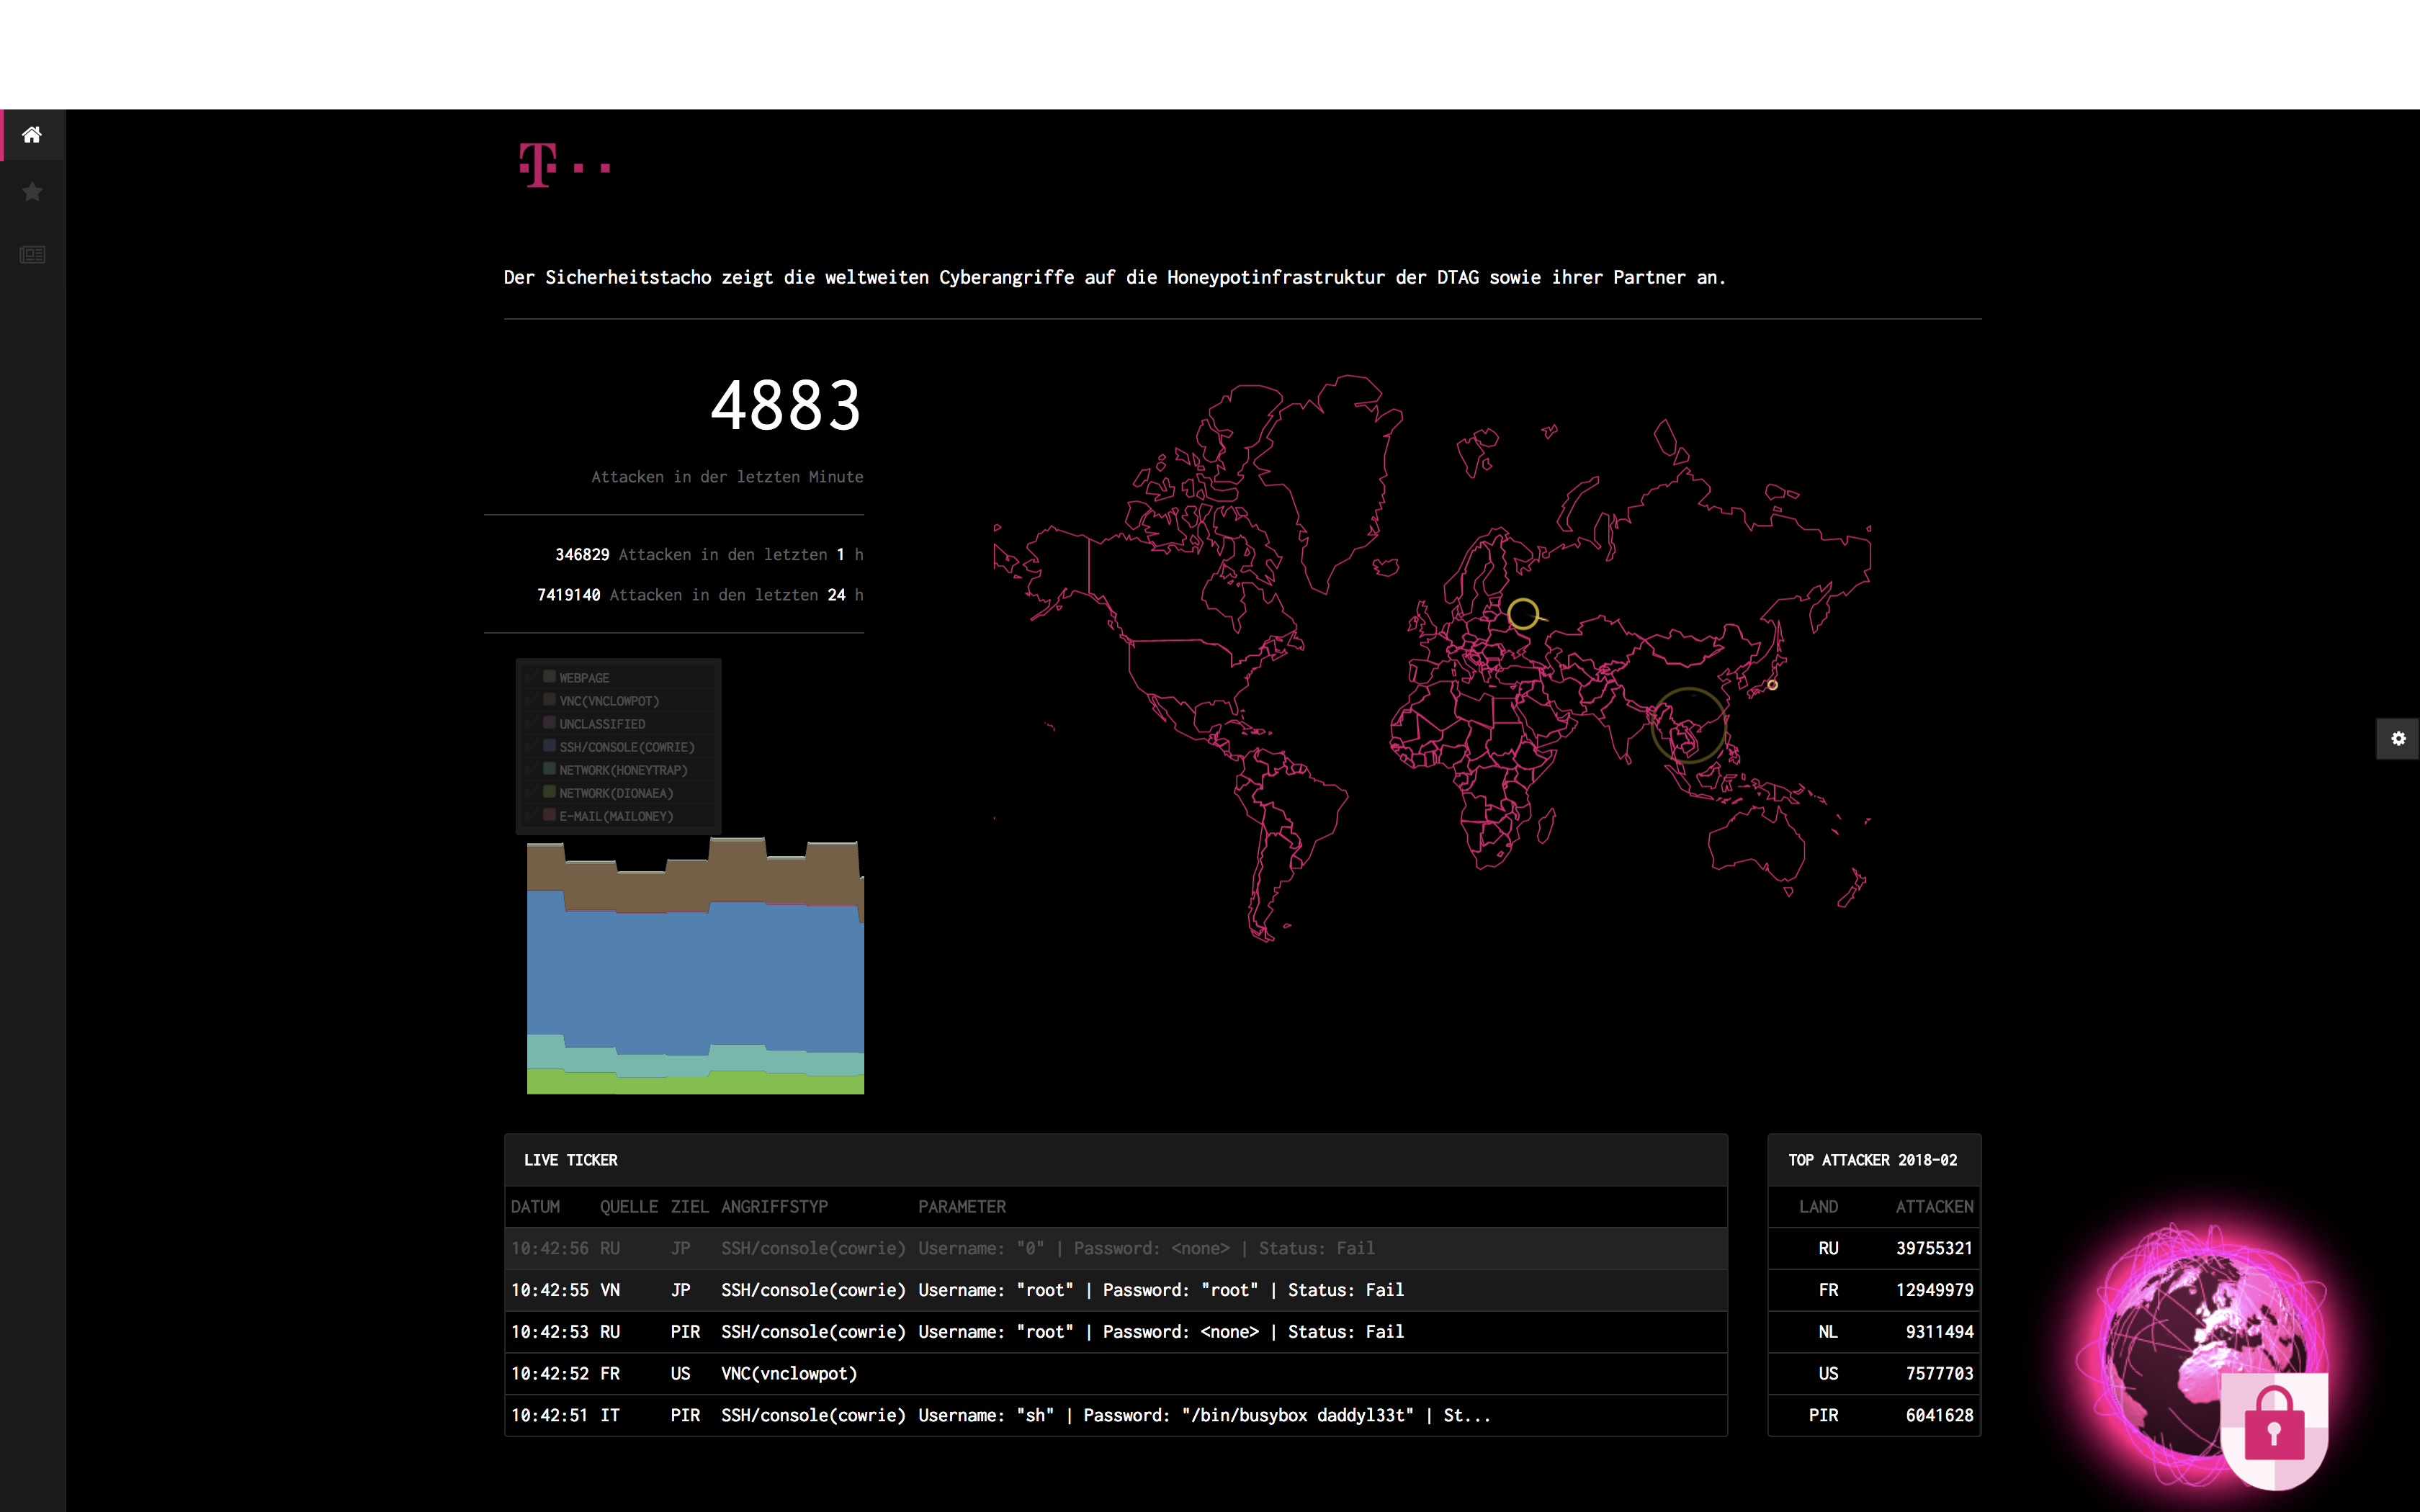Toggle the NETWORK(HONEYTRAP) legend checkbox
The image size is (2420, 1512).
tap(531, 769)
